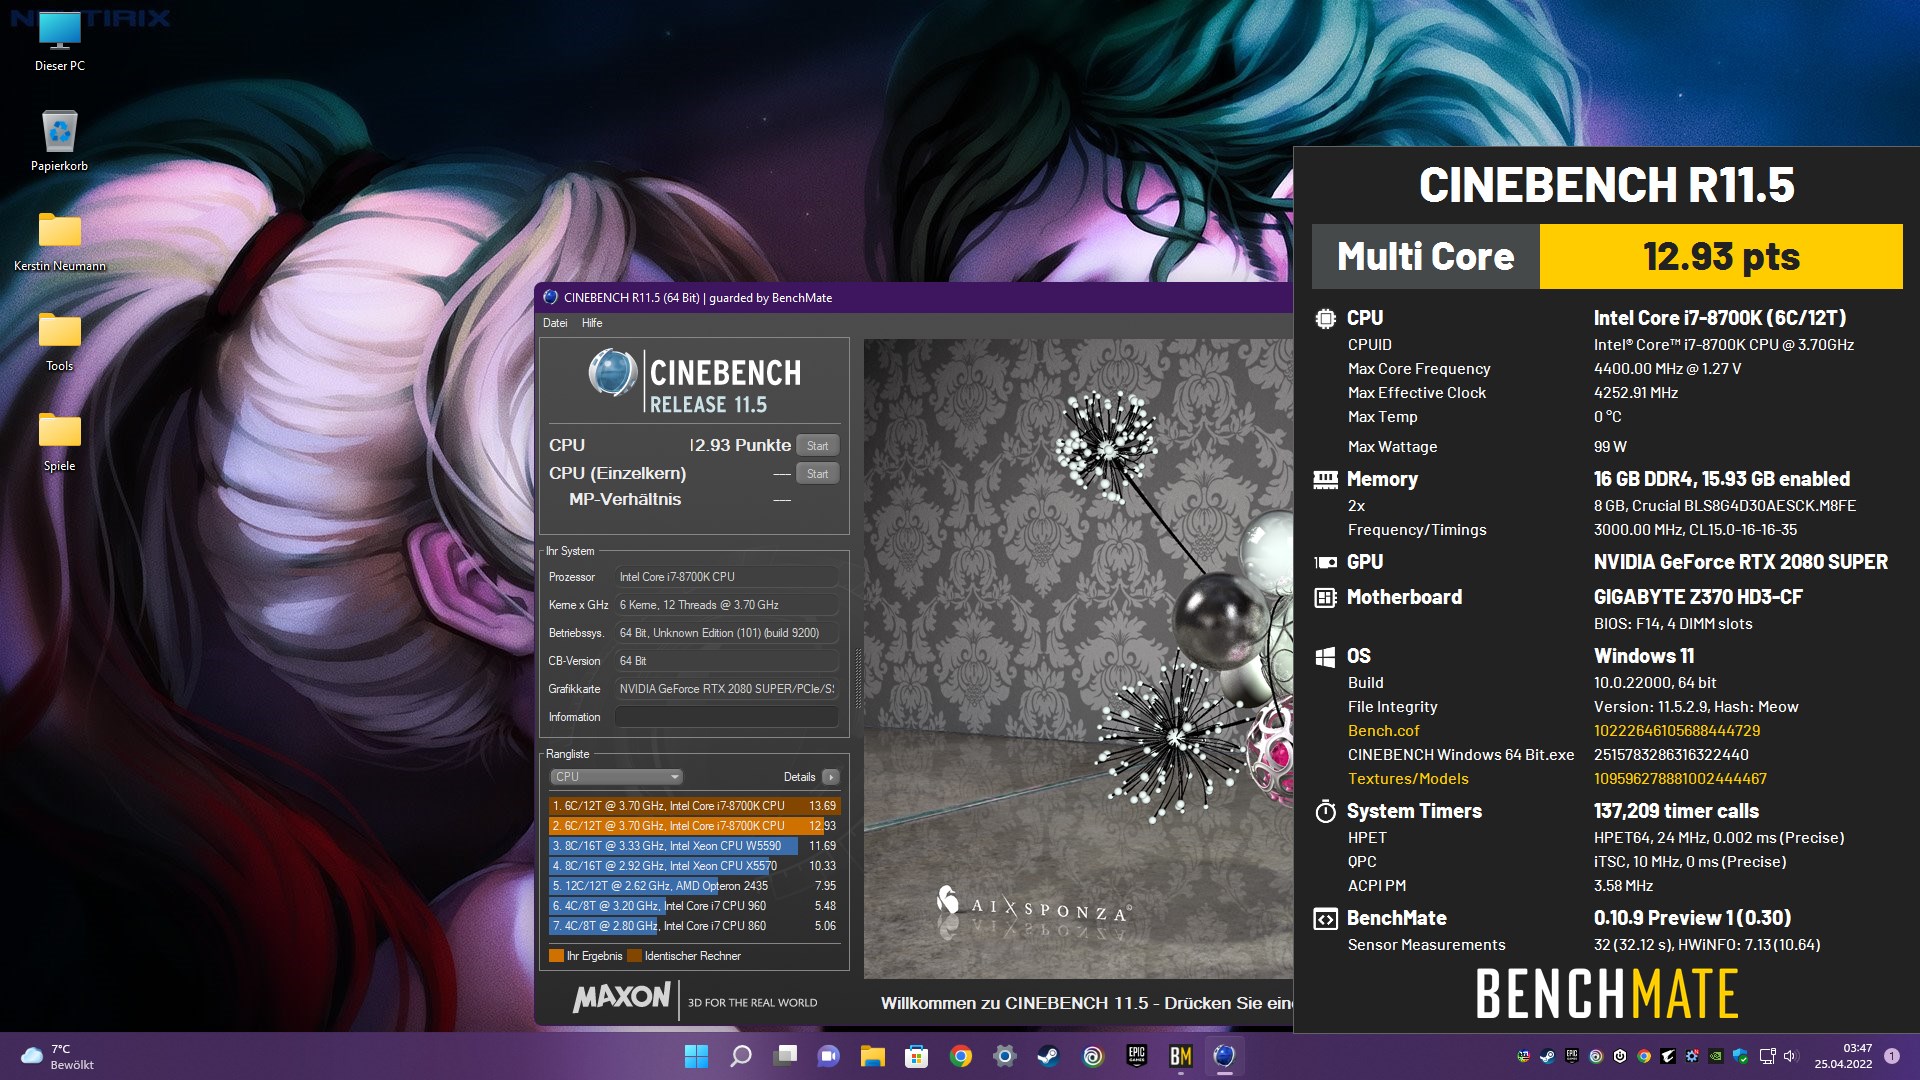Open Epic Games Launcher taskbar icon

[1136, 1056]
